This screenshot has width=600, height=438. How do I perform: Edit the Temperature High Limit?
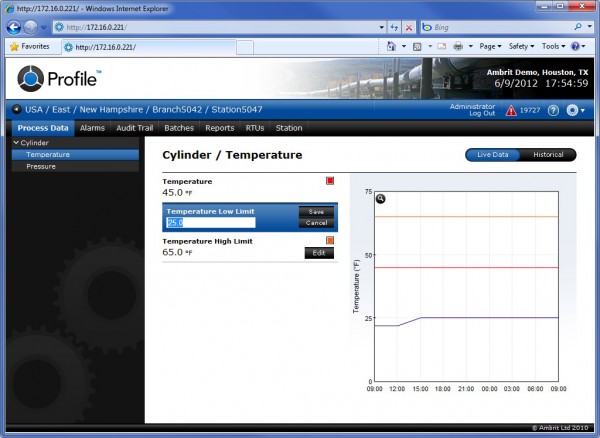(319, 253)
